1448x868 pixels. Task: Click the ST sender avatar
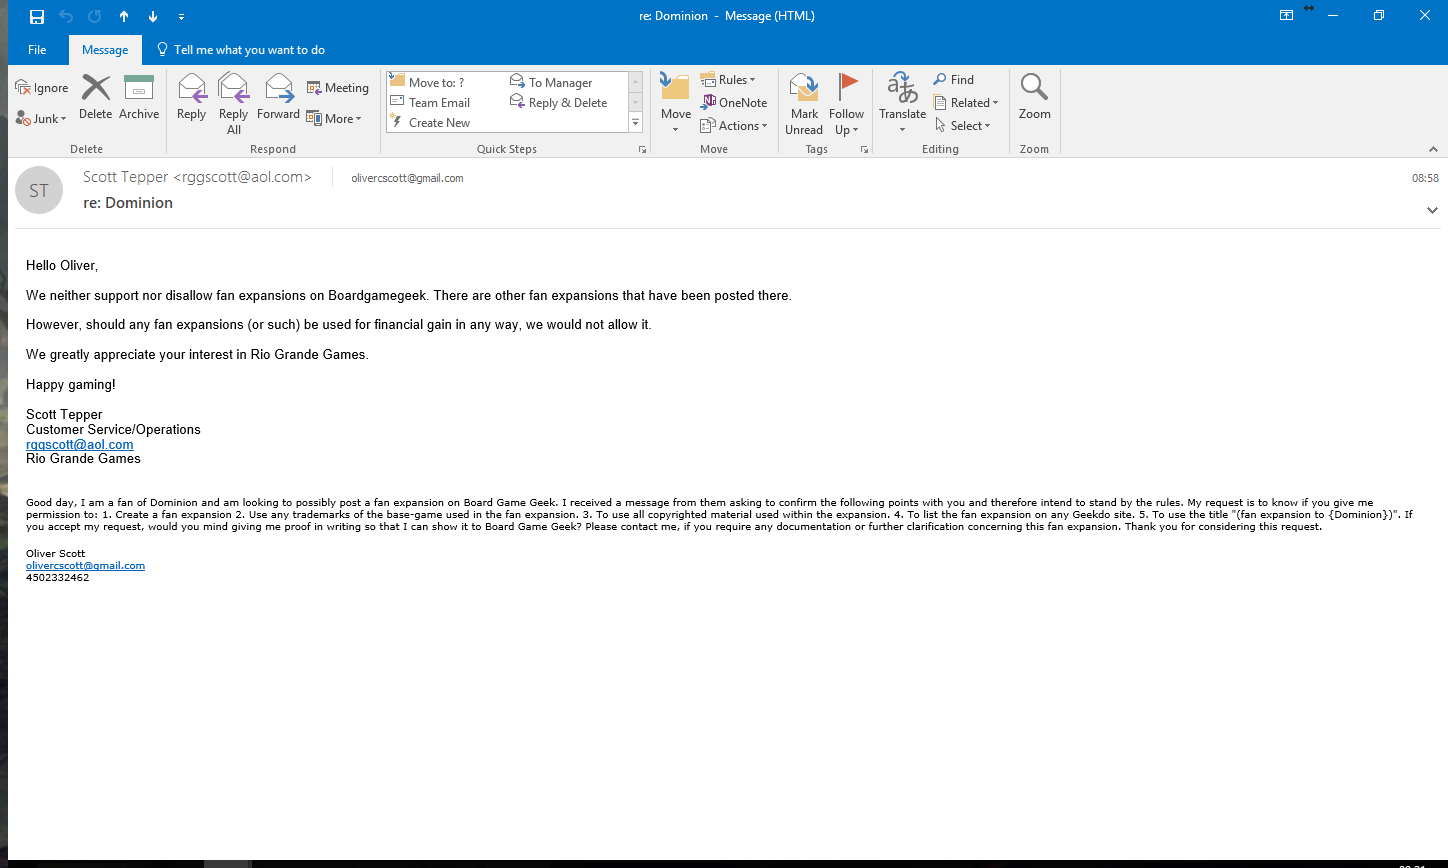click(39, 190)
